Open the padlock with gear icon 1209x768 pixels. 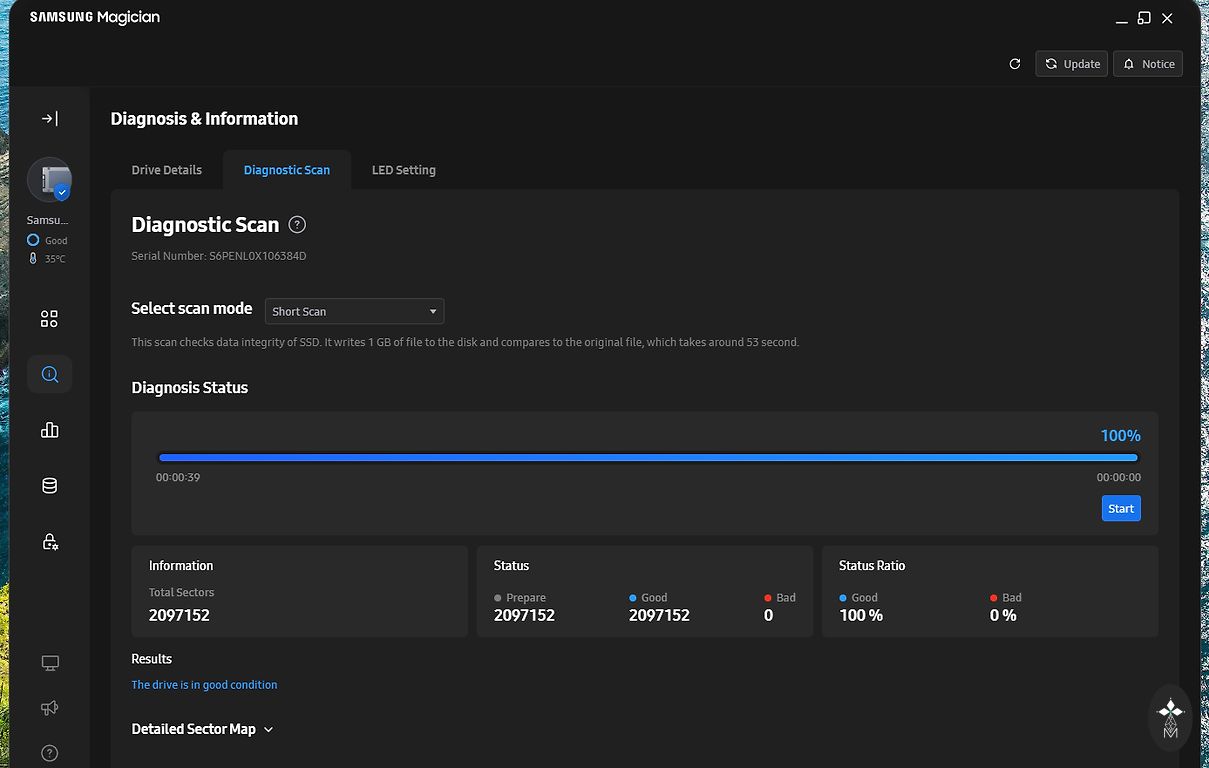[x=49, y=542]
